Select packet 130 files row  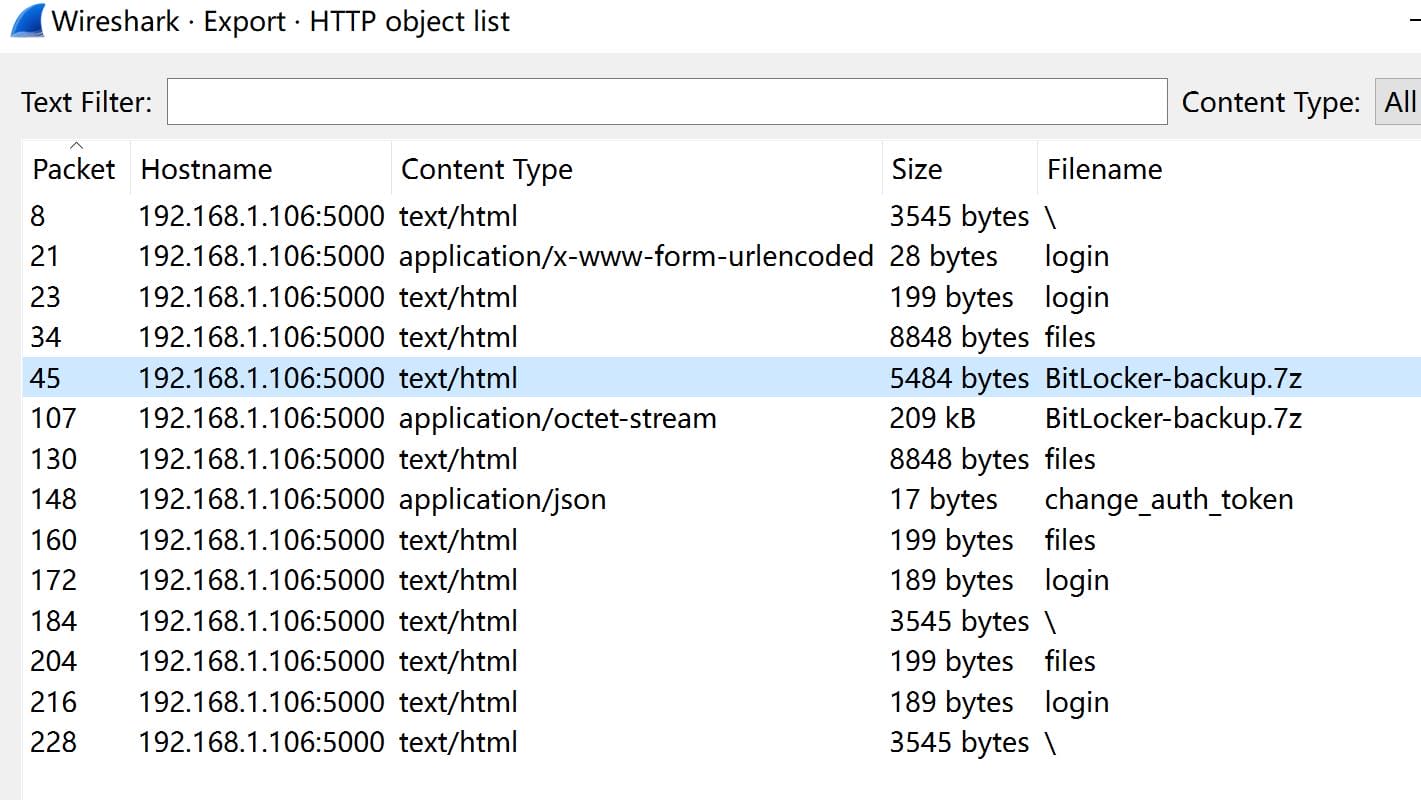tap(721, 459)
